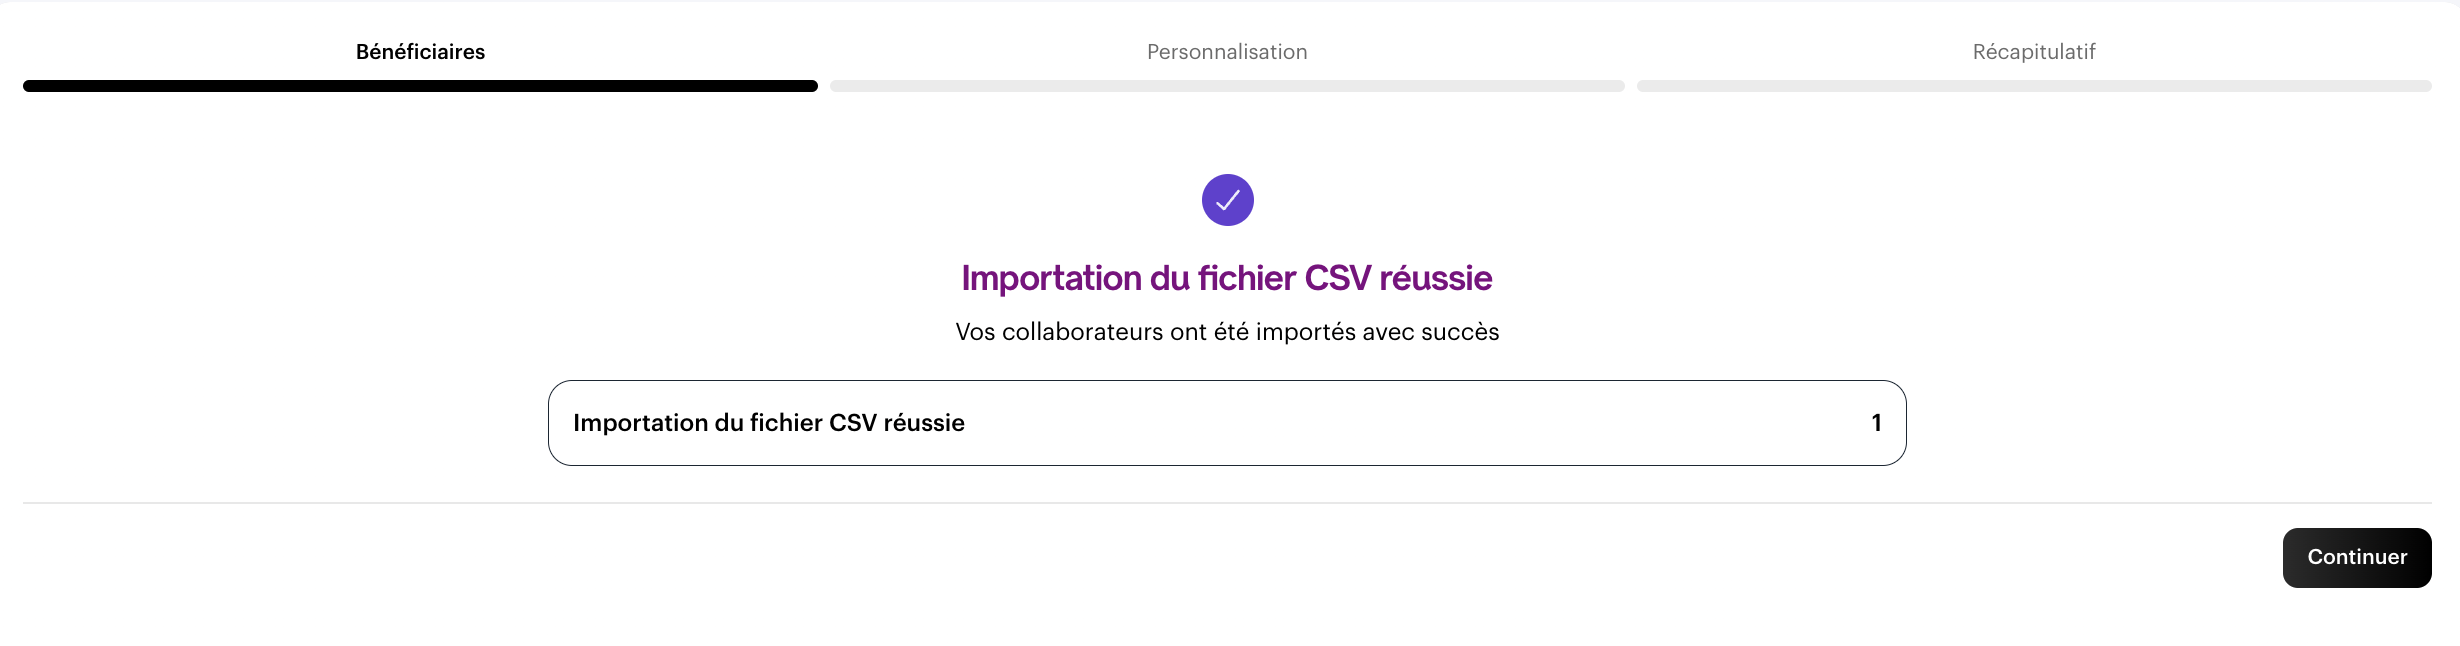
Task: Open the Bénéficiaires step tab
Action: coord(420,52)
